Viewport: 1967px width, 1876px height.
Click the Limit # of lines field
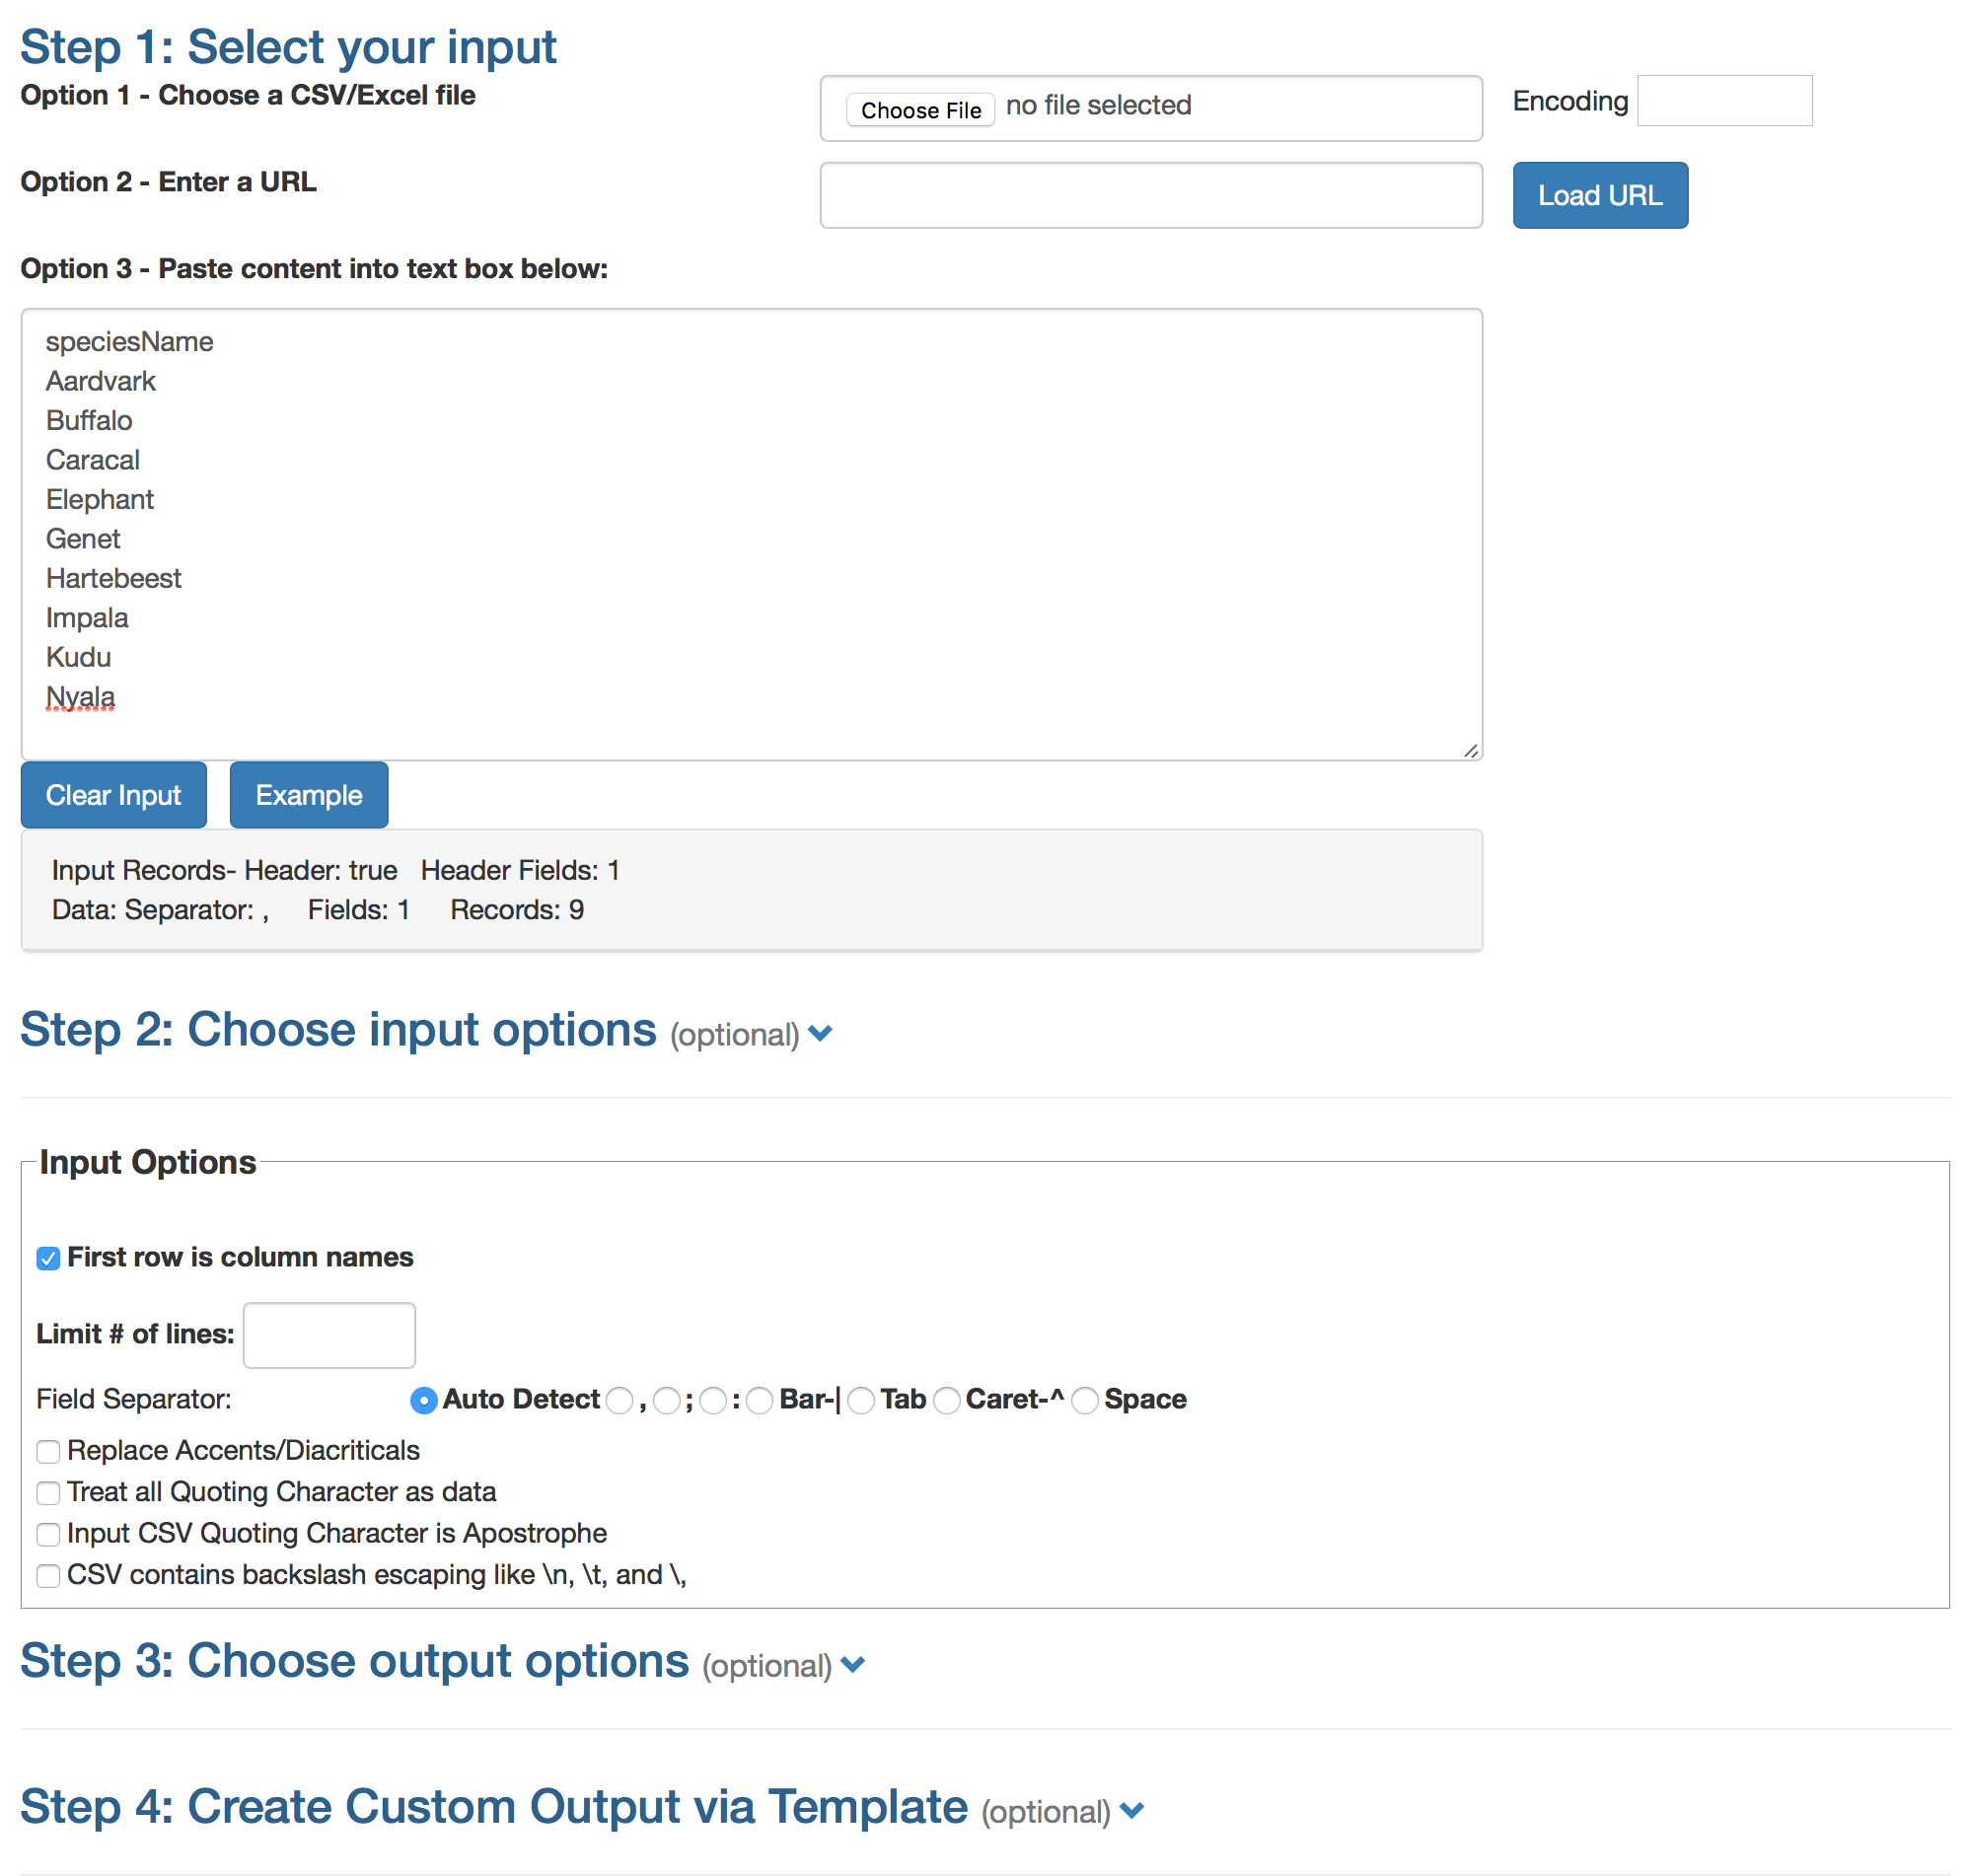tap(329, 1335)
